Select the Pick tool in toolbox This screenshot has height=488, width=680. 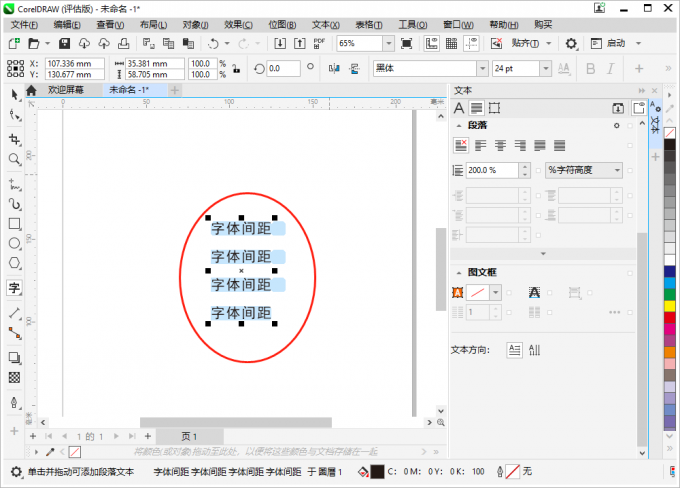tap(14, 94)
